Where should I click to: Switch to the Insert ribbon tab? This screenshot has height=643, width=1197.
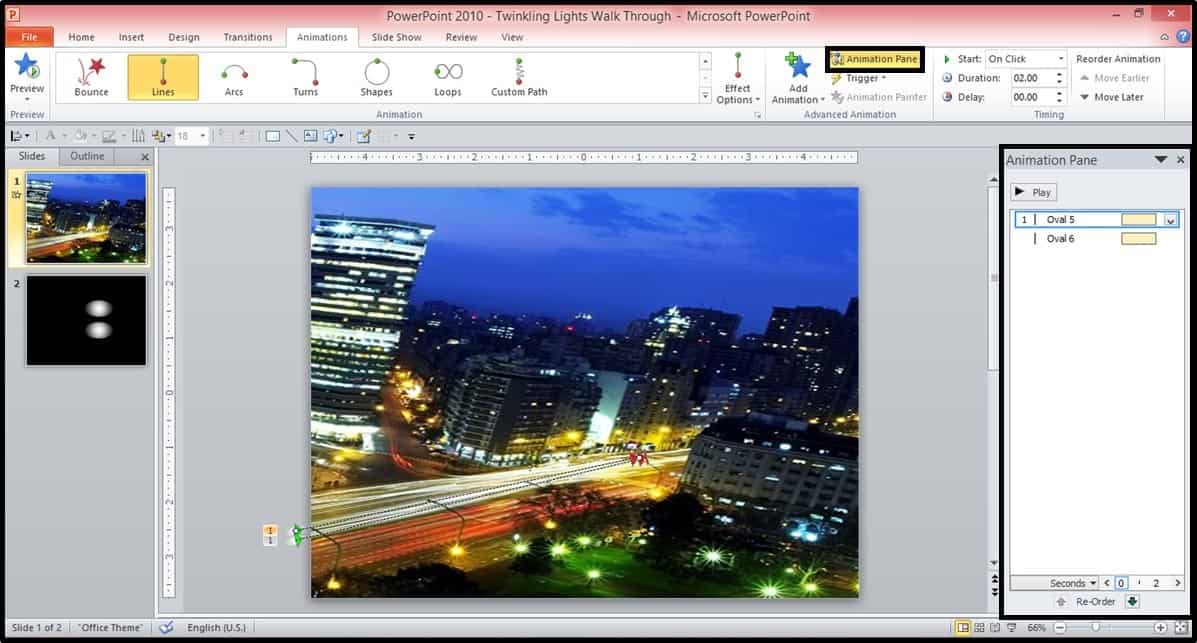[x=131, y=37]
